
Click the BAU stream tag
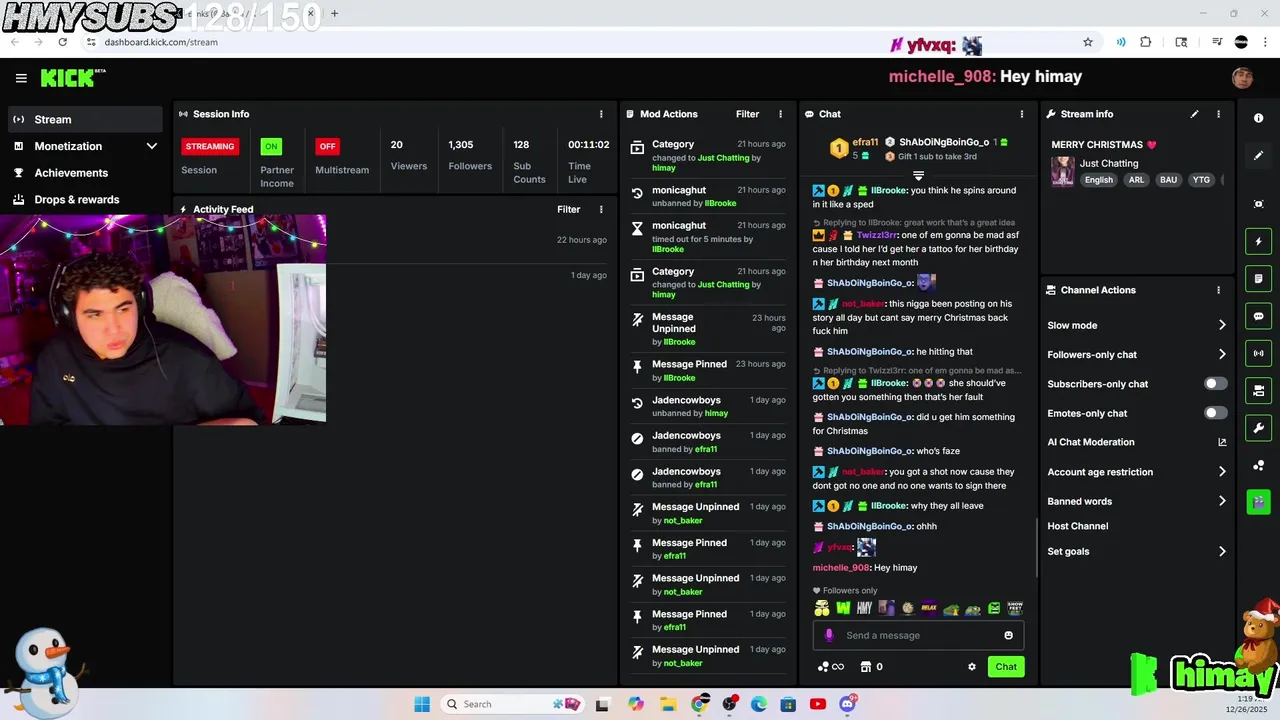(1168, 180)
